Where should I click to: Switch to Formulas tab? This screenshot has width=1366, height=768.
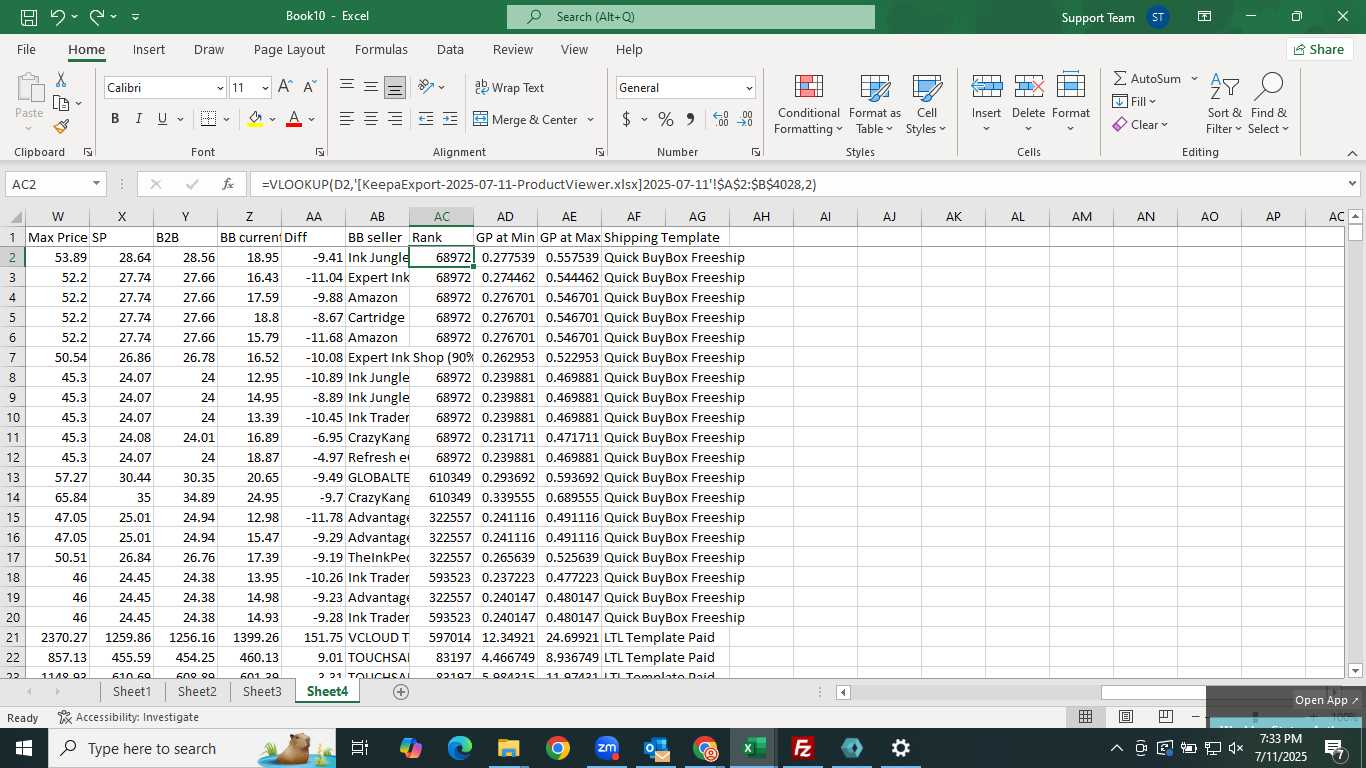tap(381, 49)
